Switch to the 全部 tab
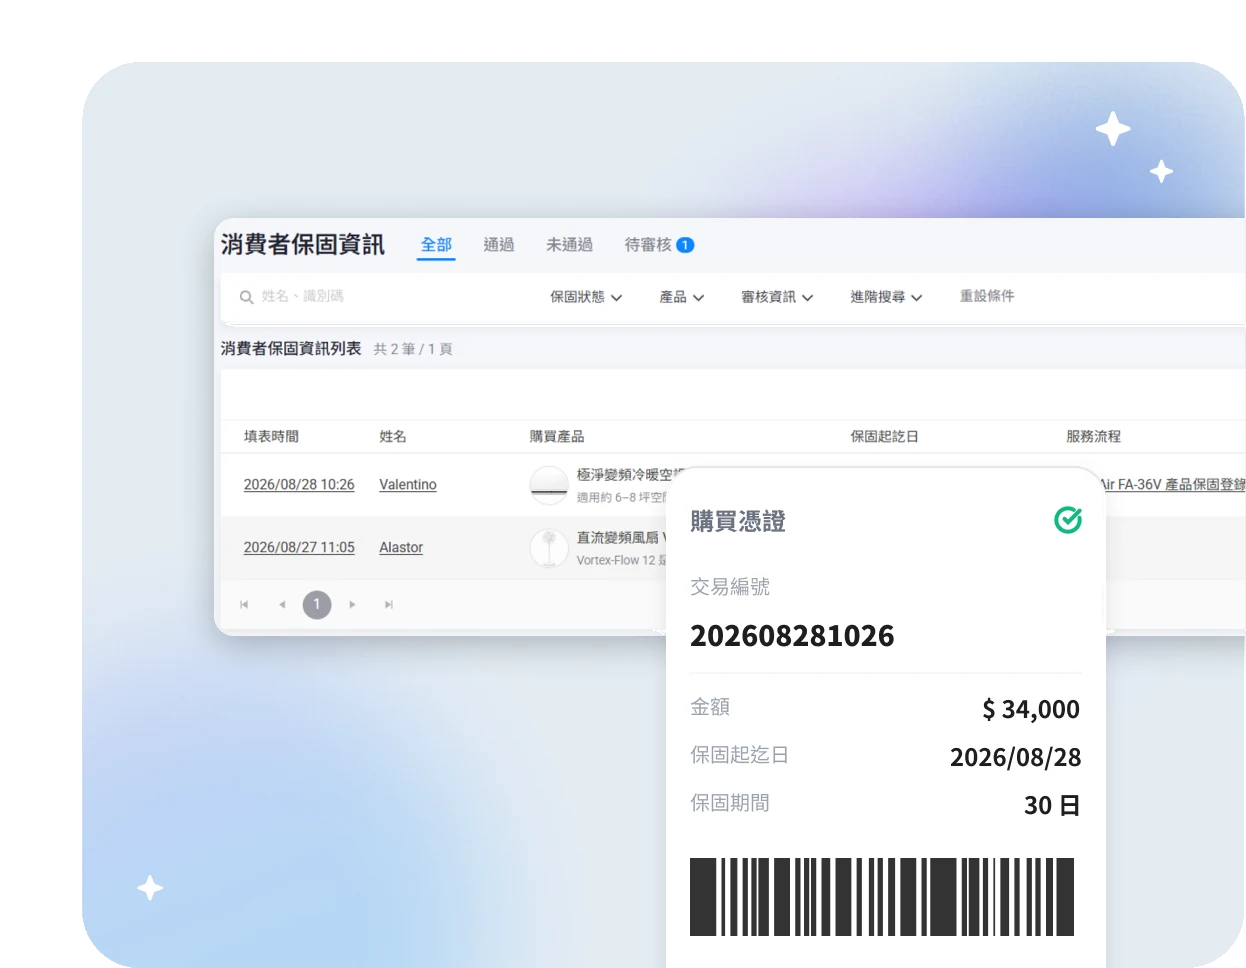The height and width of the screenshot is (968, 1246). pos(436,245)
